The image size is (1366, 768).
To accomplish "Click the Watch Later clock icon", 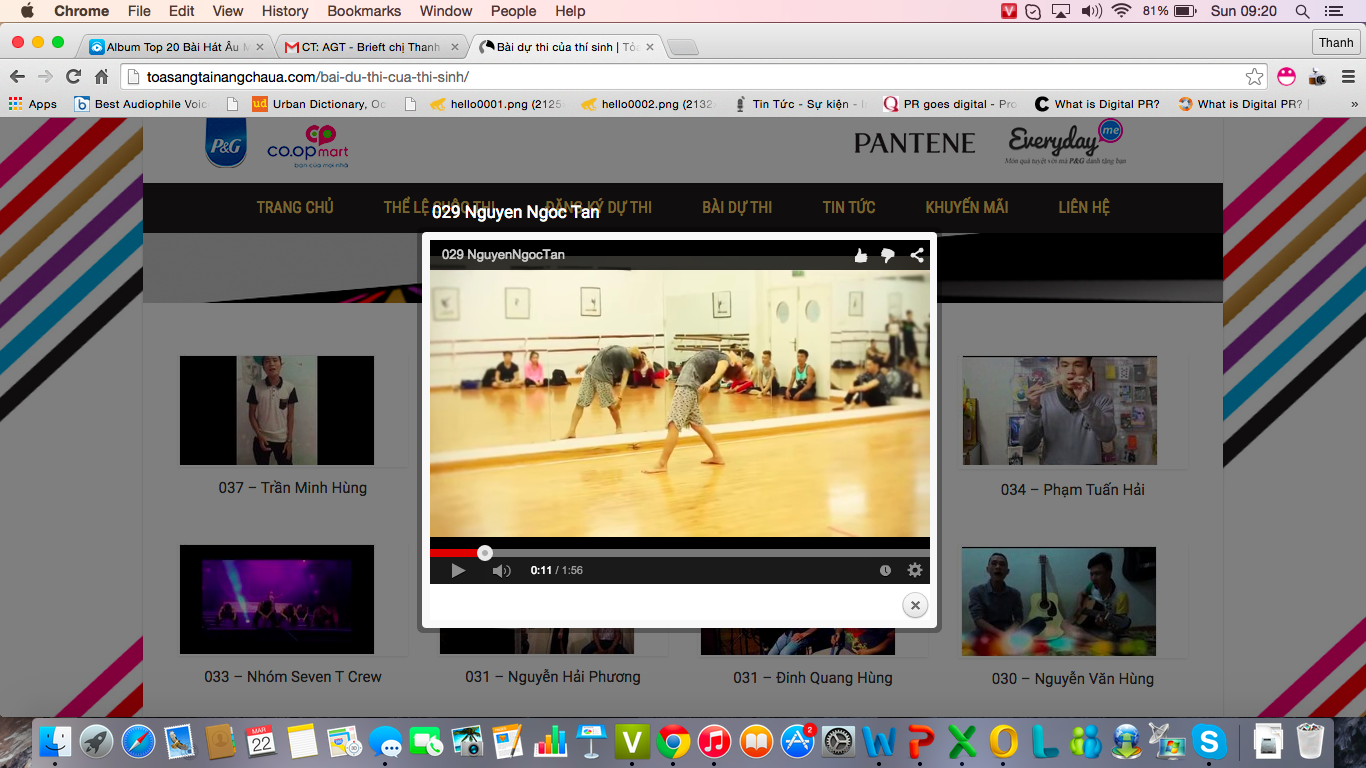I will point(885,570).
